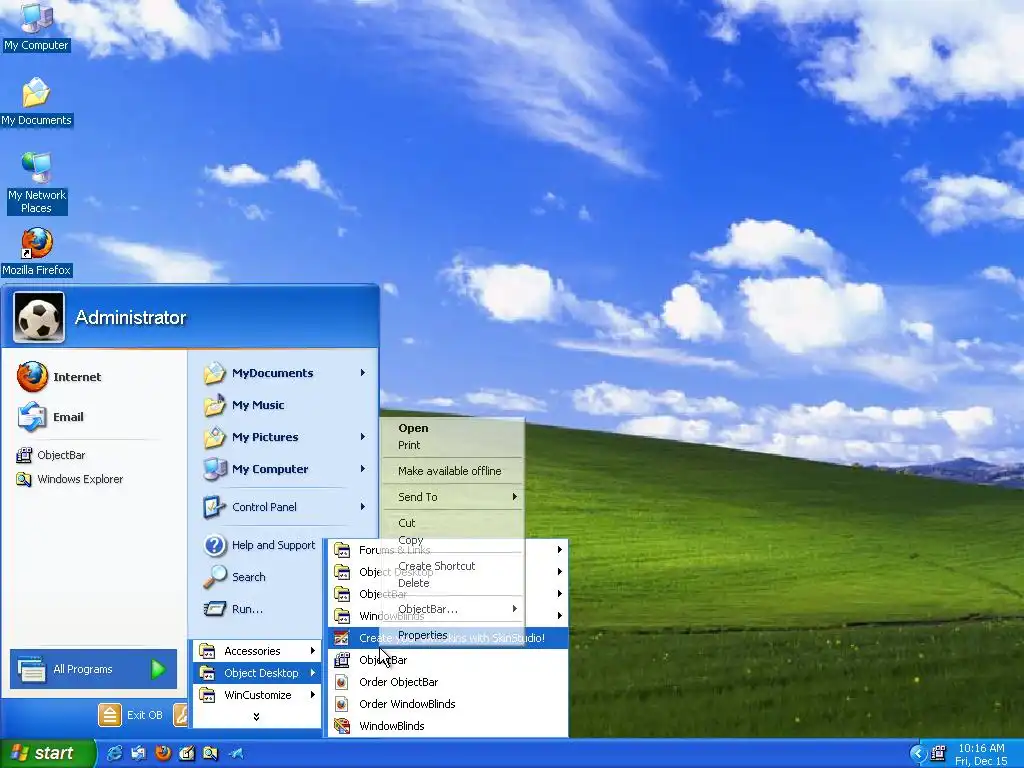Select Create Shortcut in context menu
1024x768 pixels.
437,566
